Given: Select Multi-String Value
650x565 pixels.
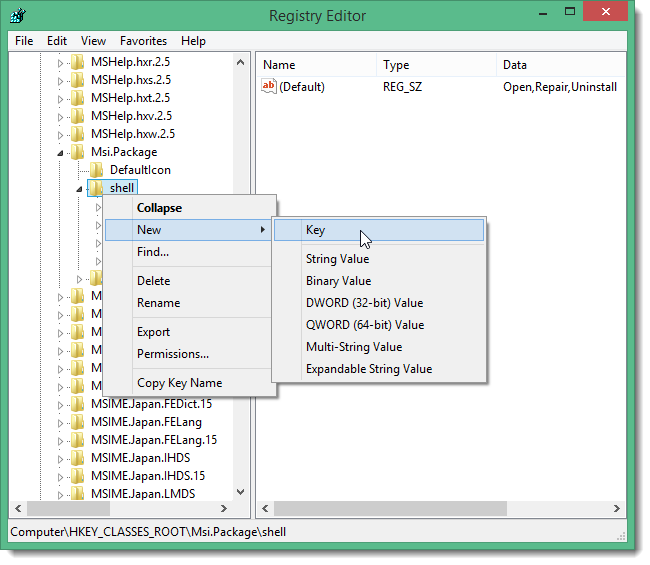Looking at the screenshot, I should pyautogui.click(x=379, y=347).
